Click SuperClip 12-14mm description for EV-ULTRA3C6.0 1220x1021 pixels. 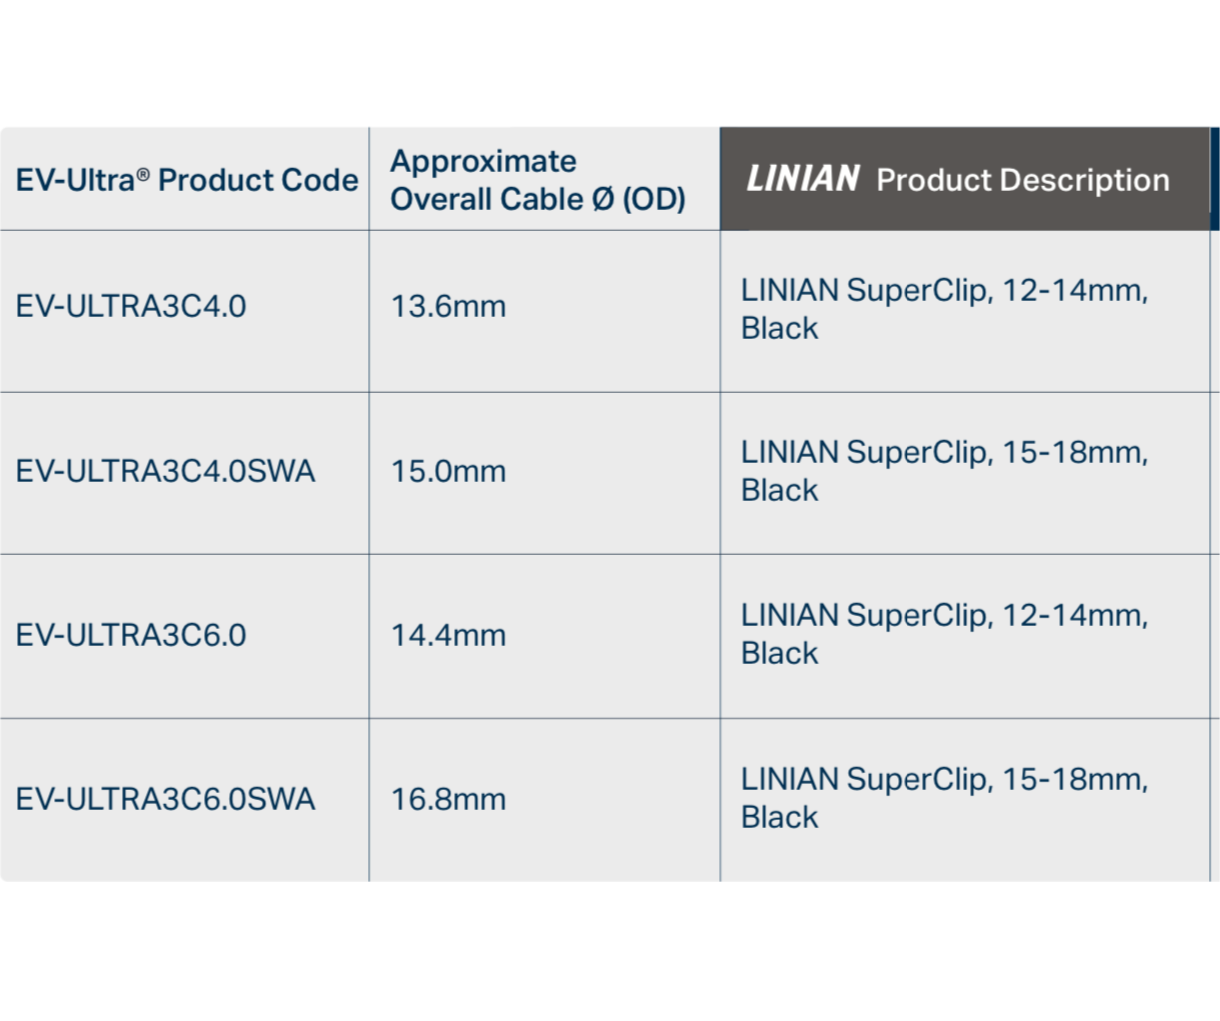[x=944, y=634]
